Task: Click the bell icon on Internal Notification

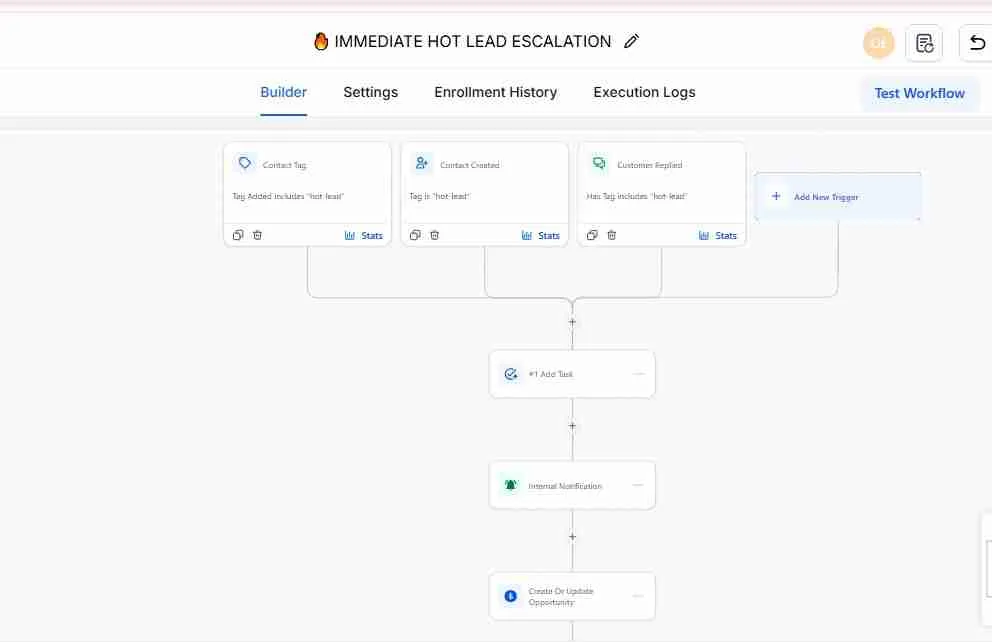Action: [511, 484]
